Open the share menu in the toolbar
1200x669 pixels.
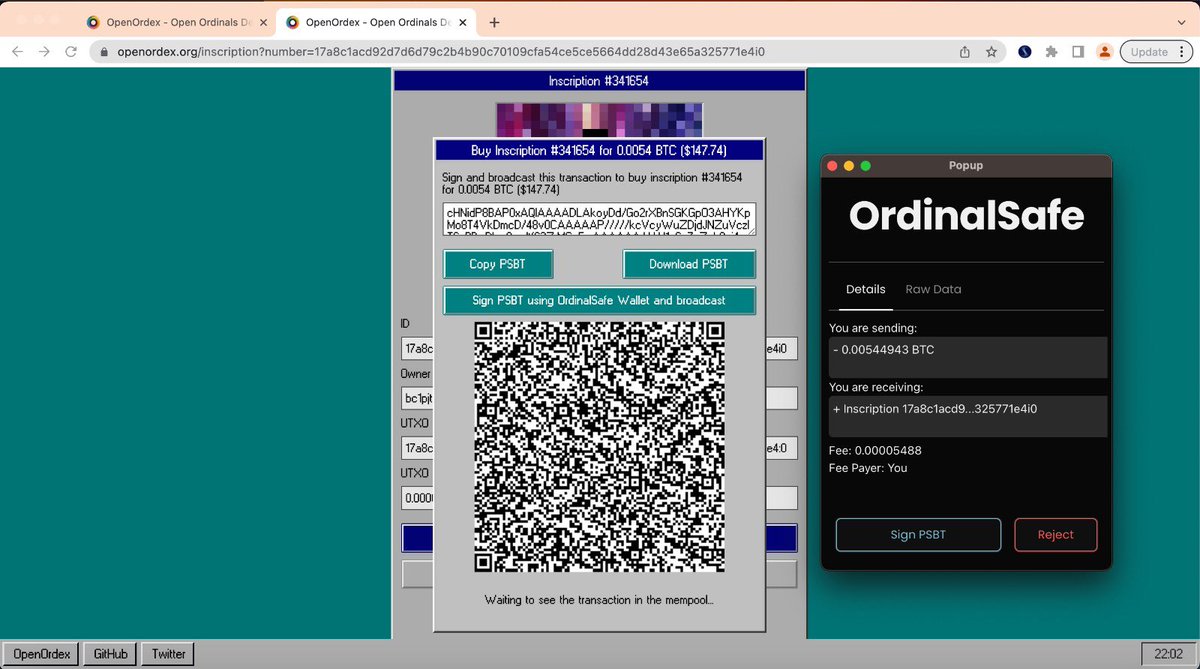(x=963, y=51)
